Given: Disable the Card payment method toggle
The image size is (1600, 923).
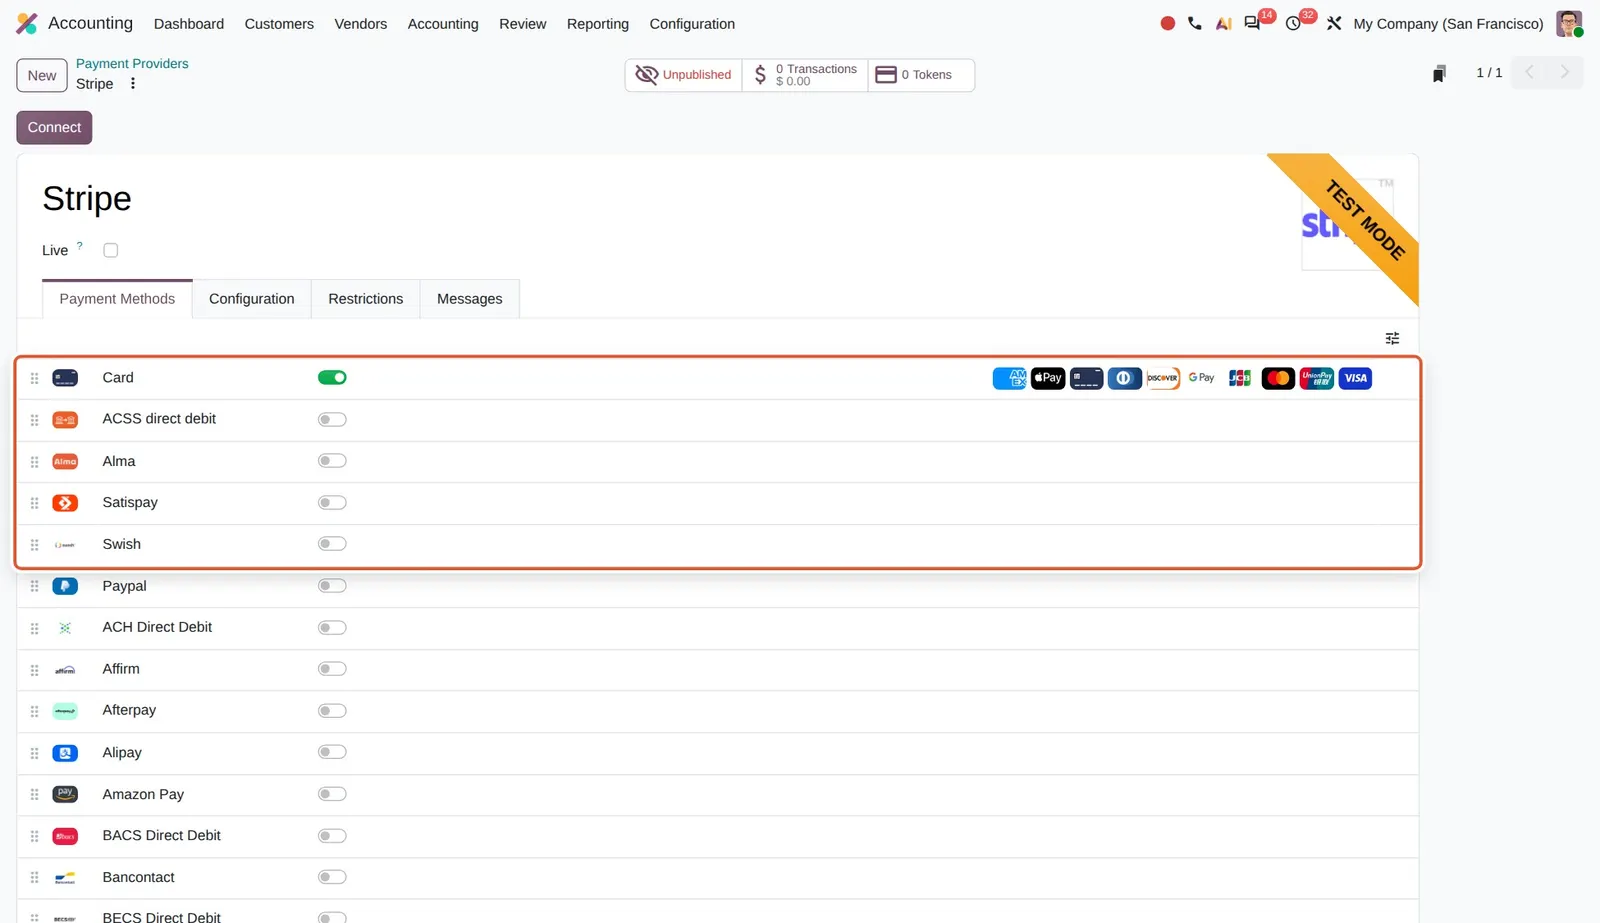Looking at the screenshot, I should [x=332, y=378].
